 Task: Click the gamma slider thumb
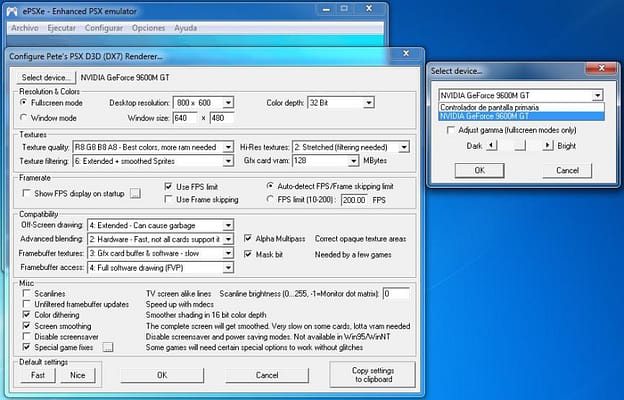pos(520,145)
